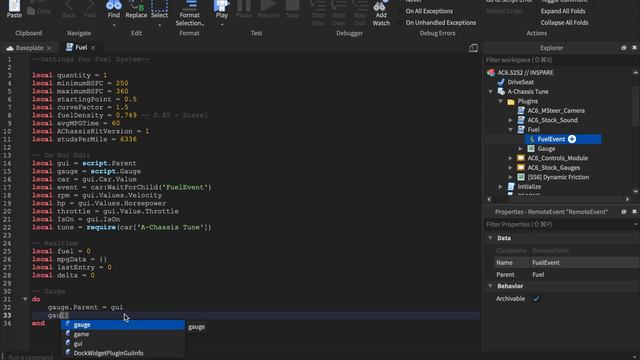Close the Properties panel
The height and width of the screenshot is (360, 640).
coord(634,212)
